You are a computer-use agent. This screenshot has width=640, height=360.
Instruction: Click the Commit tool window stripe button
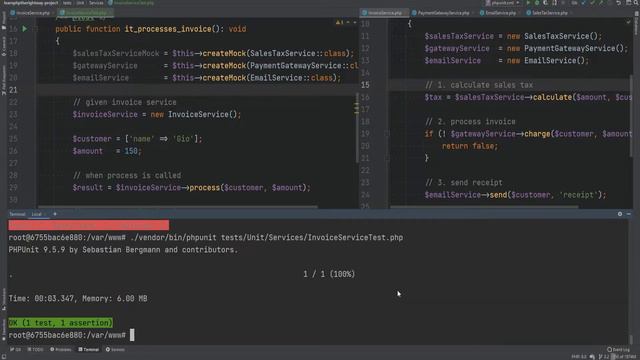[x=4, y=46]
